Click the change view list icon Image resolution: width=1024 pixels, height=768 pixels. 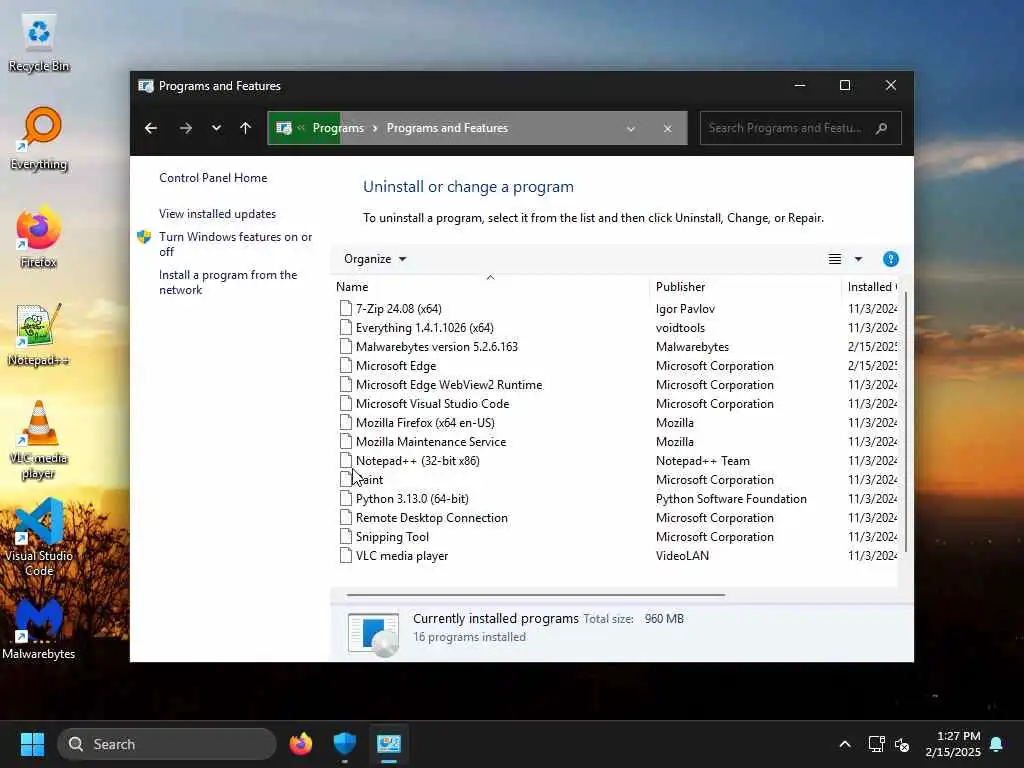click(835, 259)
